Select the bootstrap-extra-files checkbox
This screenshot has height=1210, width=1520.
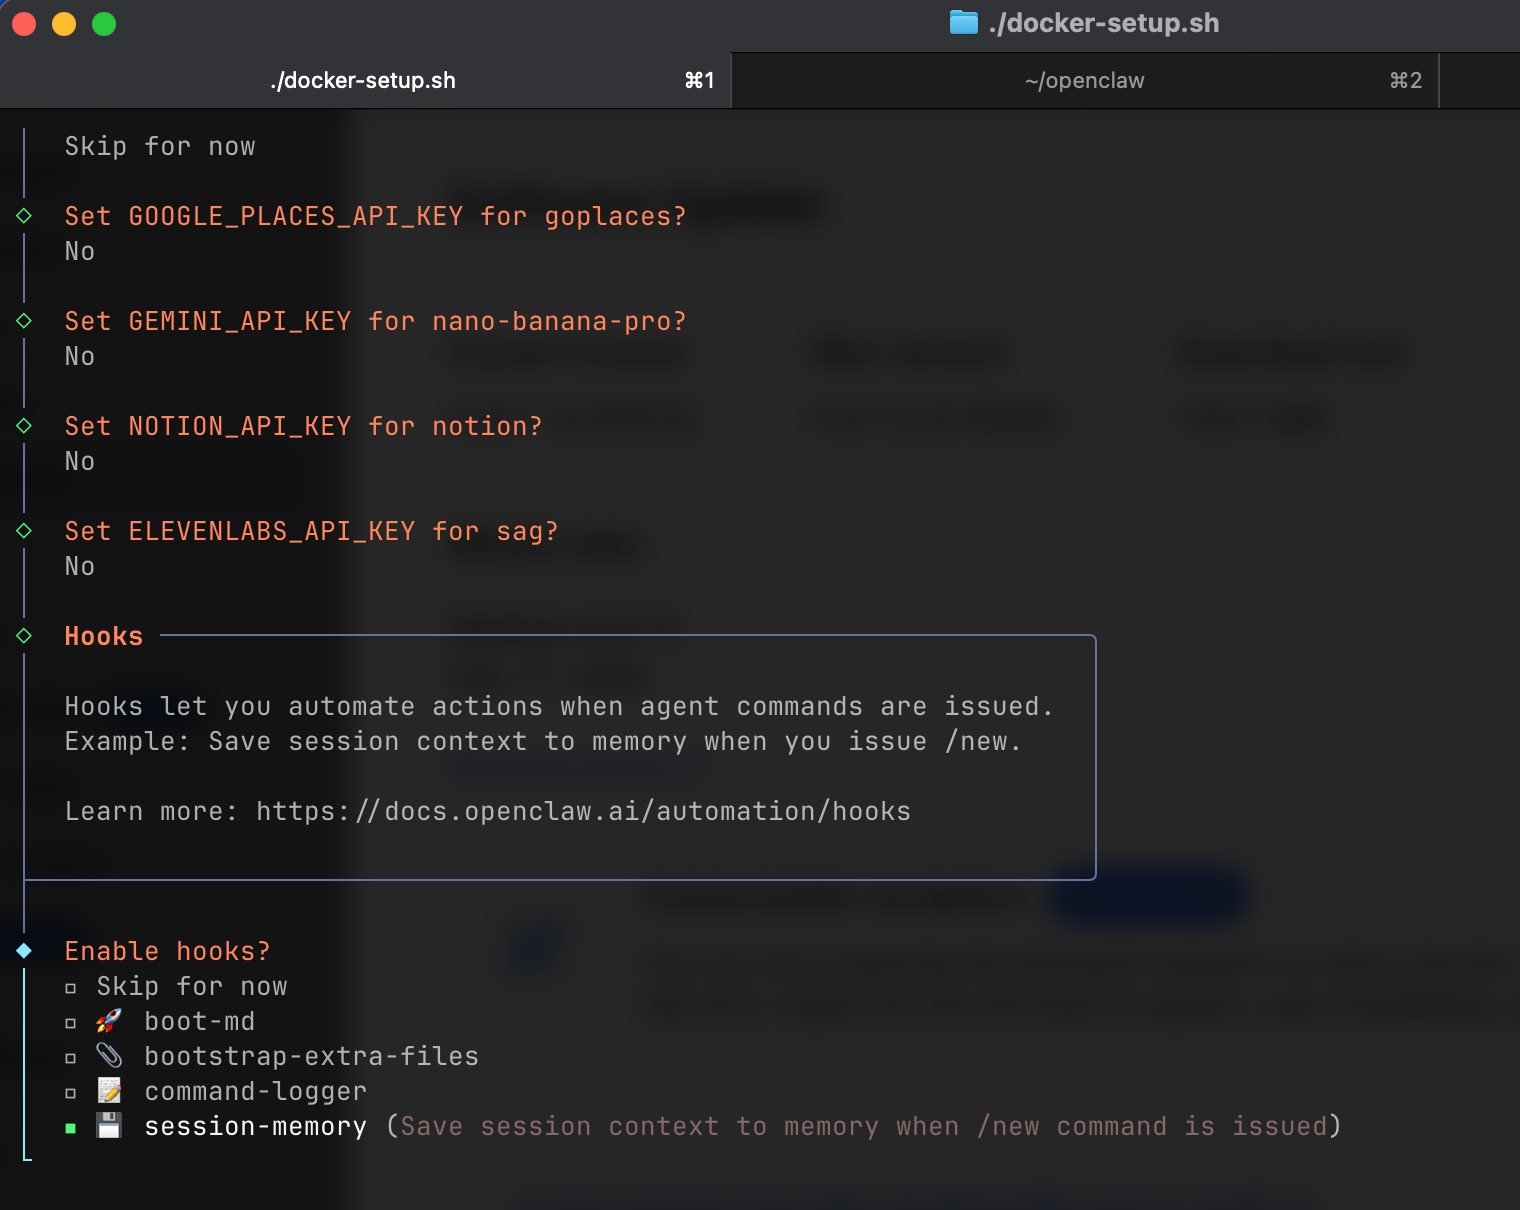click(x=71, y=1058)
